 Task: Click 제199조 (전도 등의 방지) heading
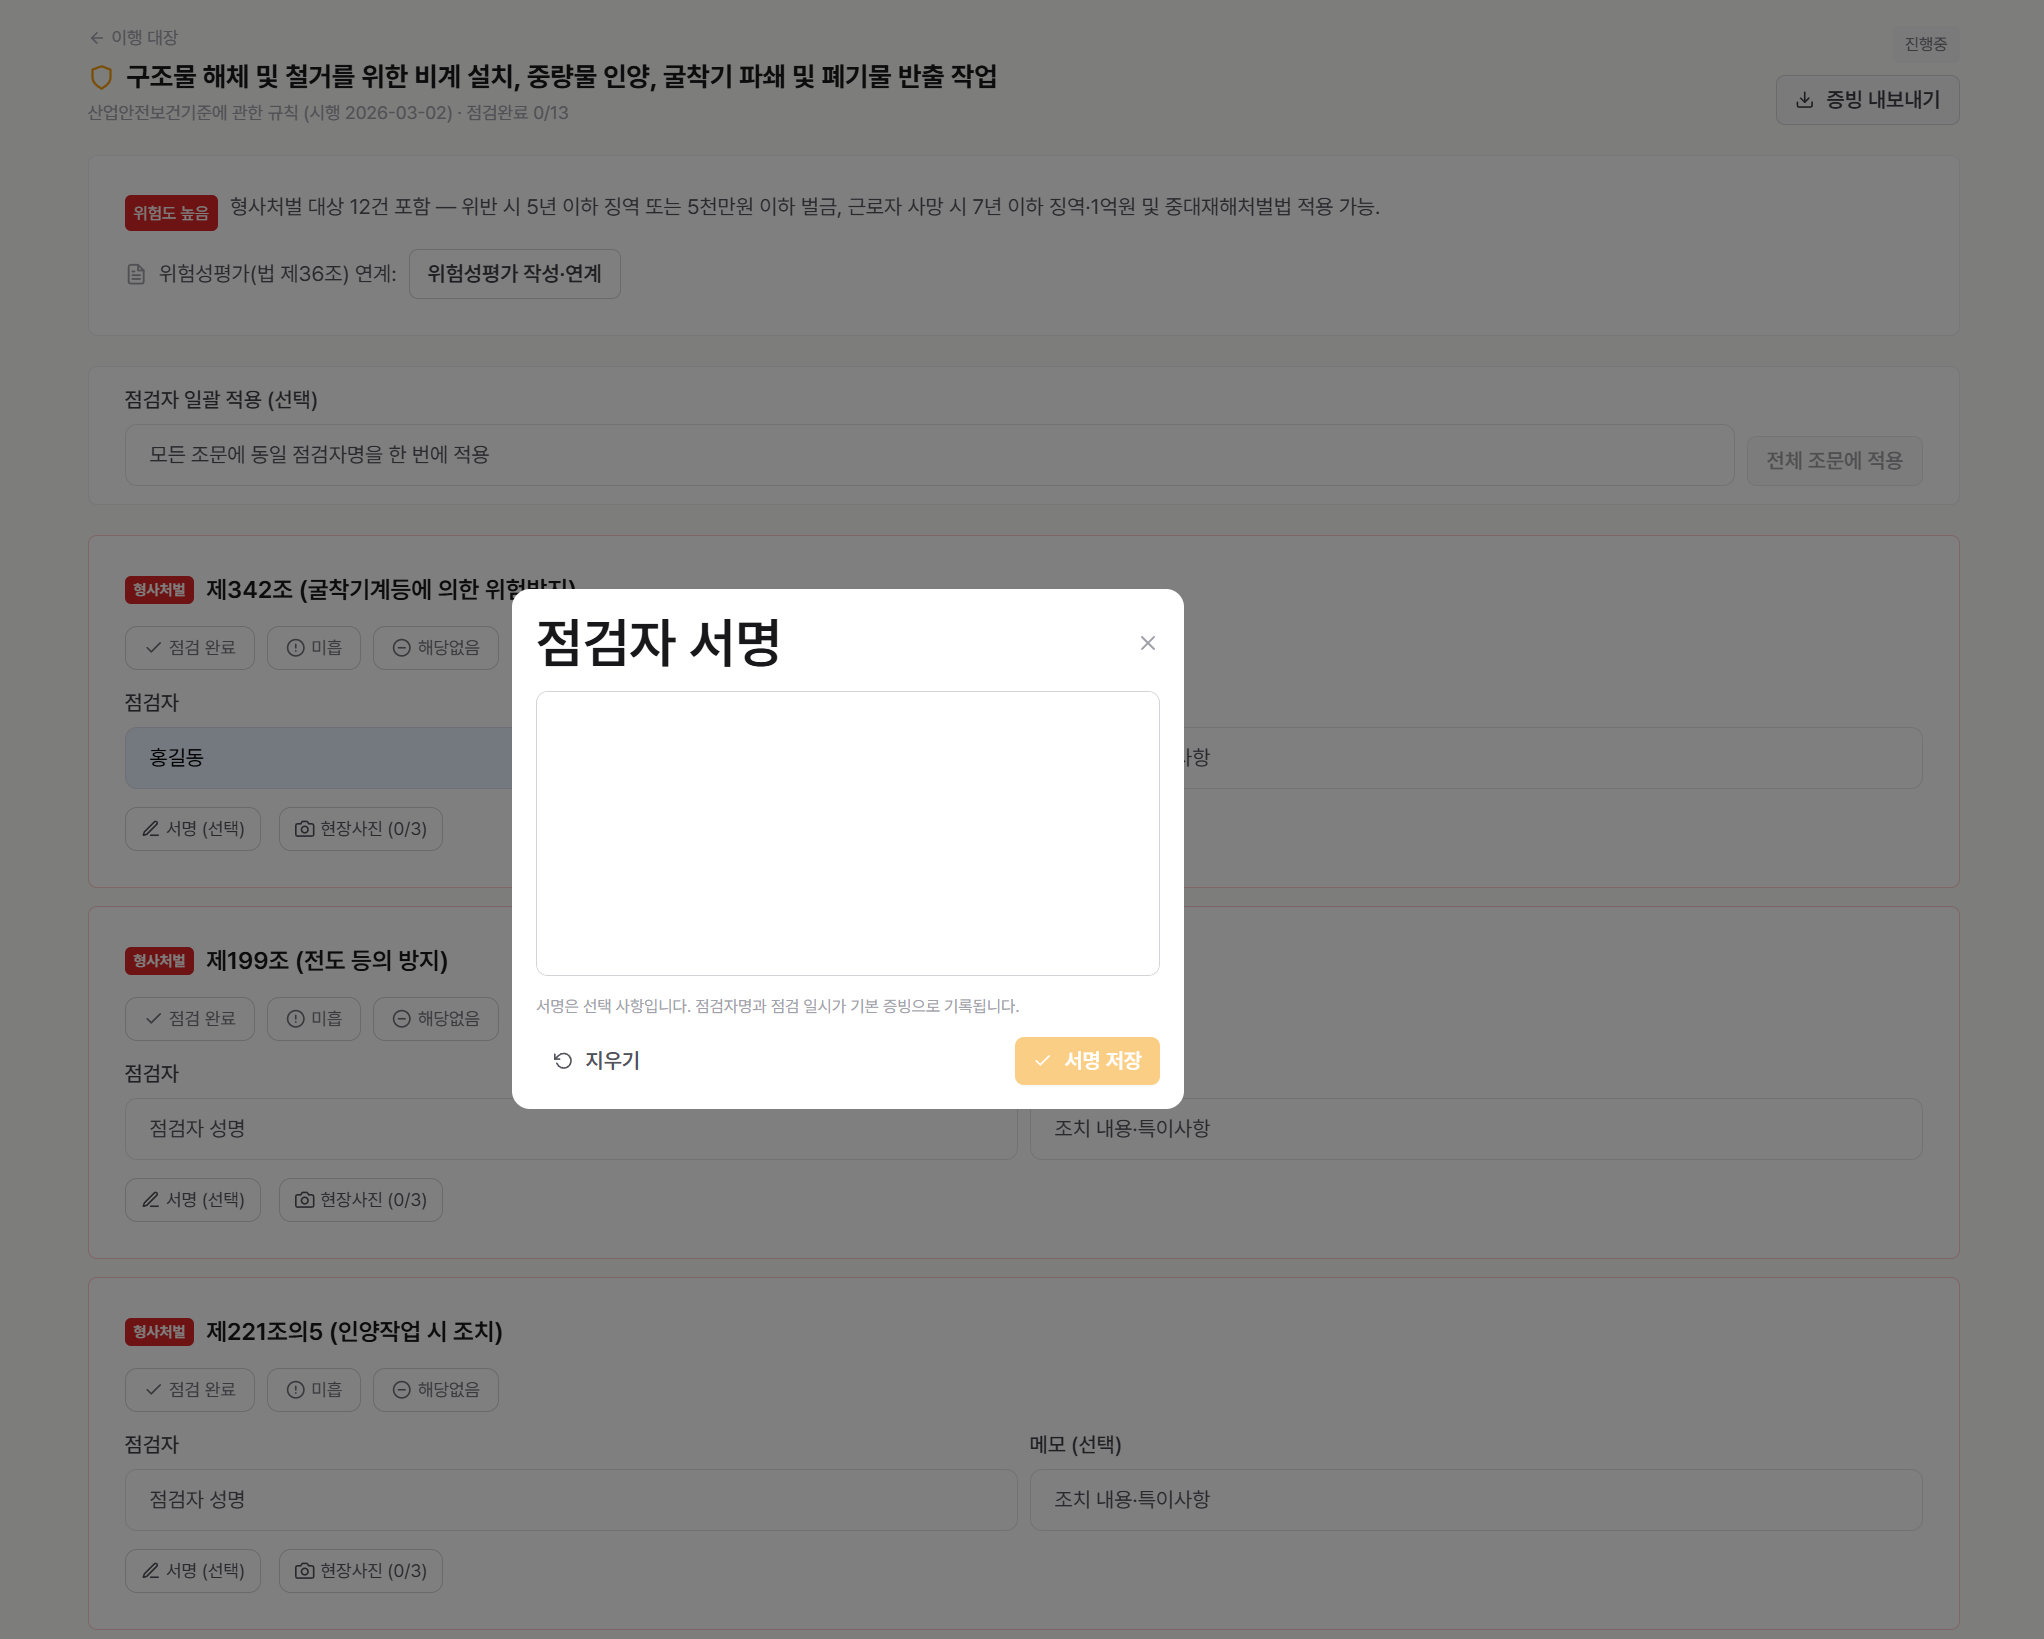[x=327, y=961]
